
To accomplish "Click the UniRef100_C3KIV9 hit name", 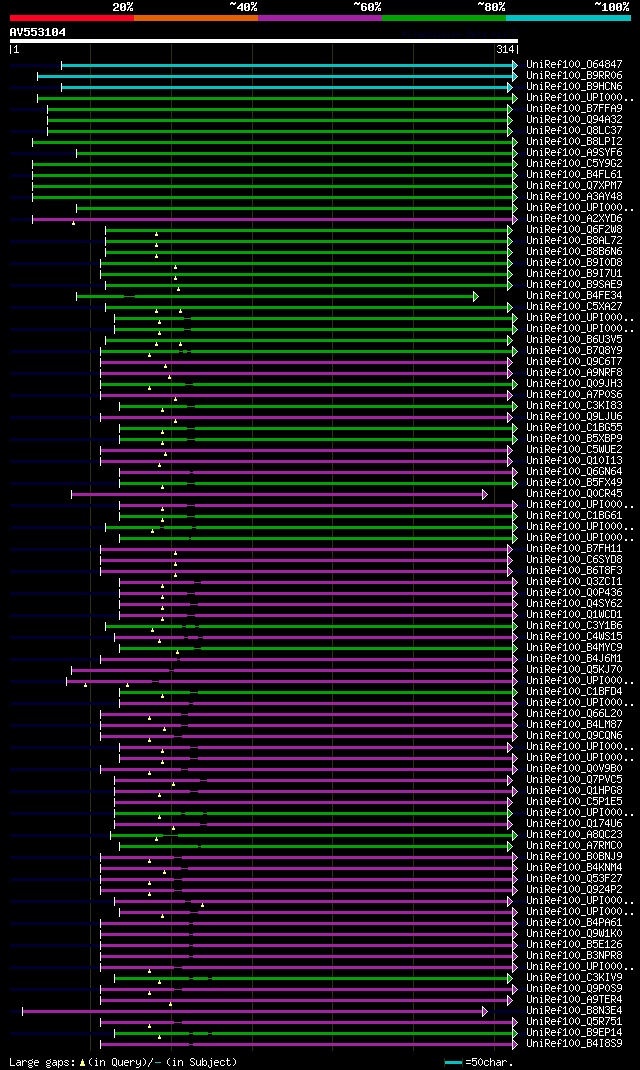I will (x=574, y=977).
